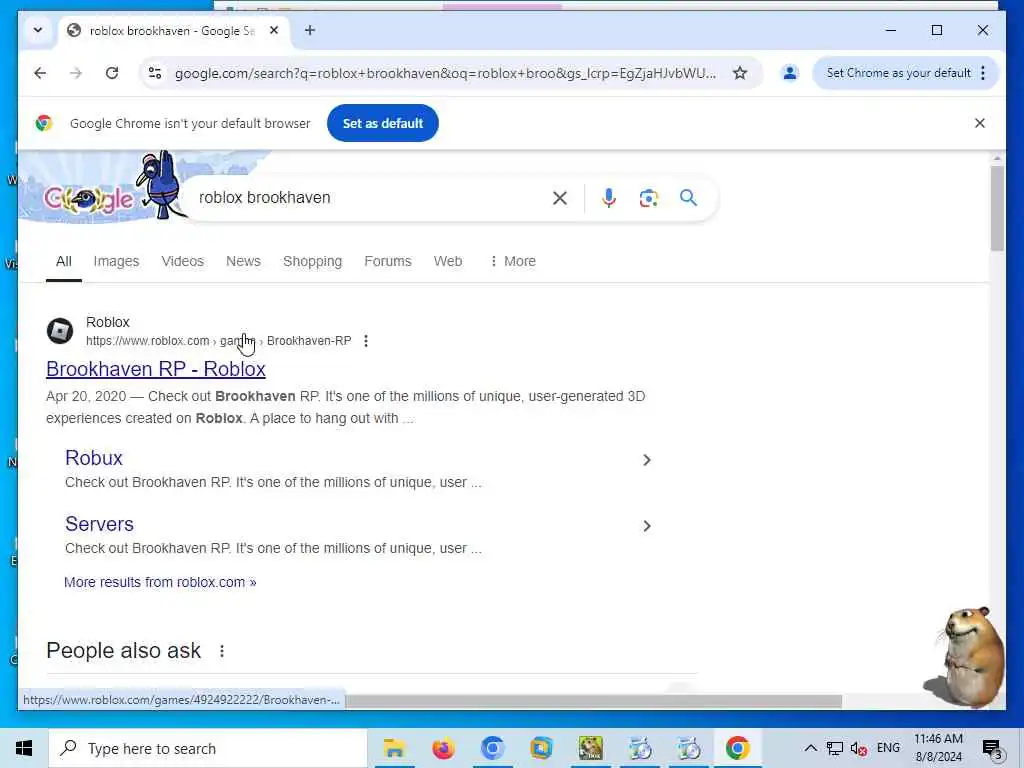Viewport: 1024px width, 768px height.
Task: Click the Roblox site favicon
Action: tap(60, 330)
